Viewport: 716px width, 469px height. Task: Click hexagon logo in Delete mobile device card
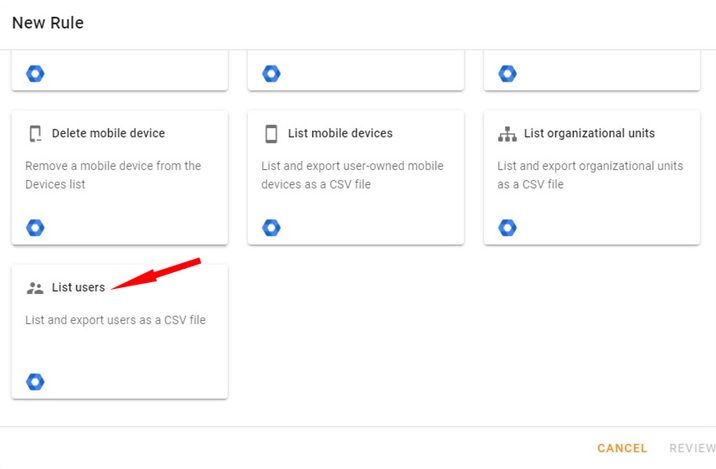(x=35, y=227)
